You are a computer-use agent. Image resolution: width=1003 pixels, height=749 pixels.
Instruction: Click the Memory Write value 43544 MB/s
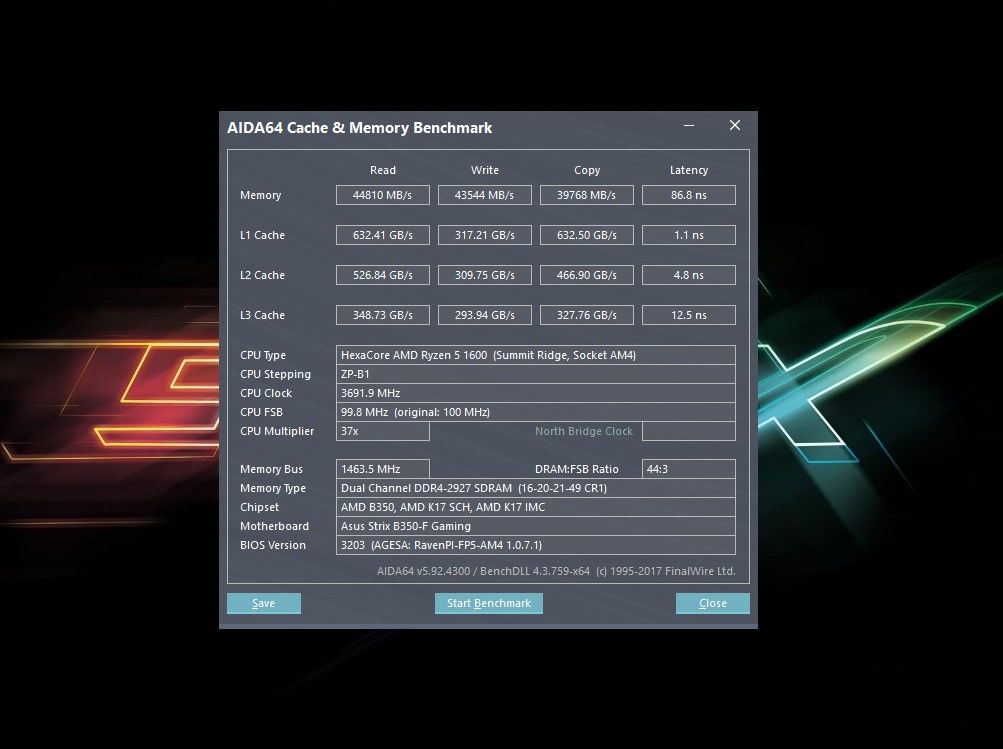point(484,195)
